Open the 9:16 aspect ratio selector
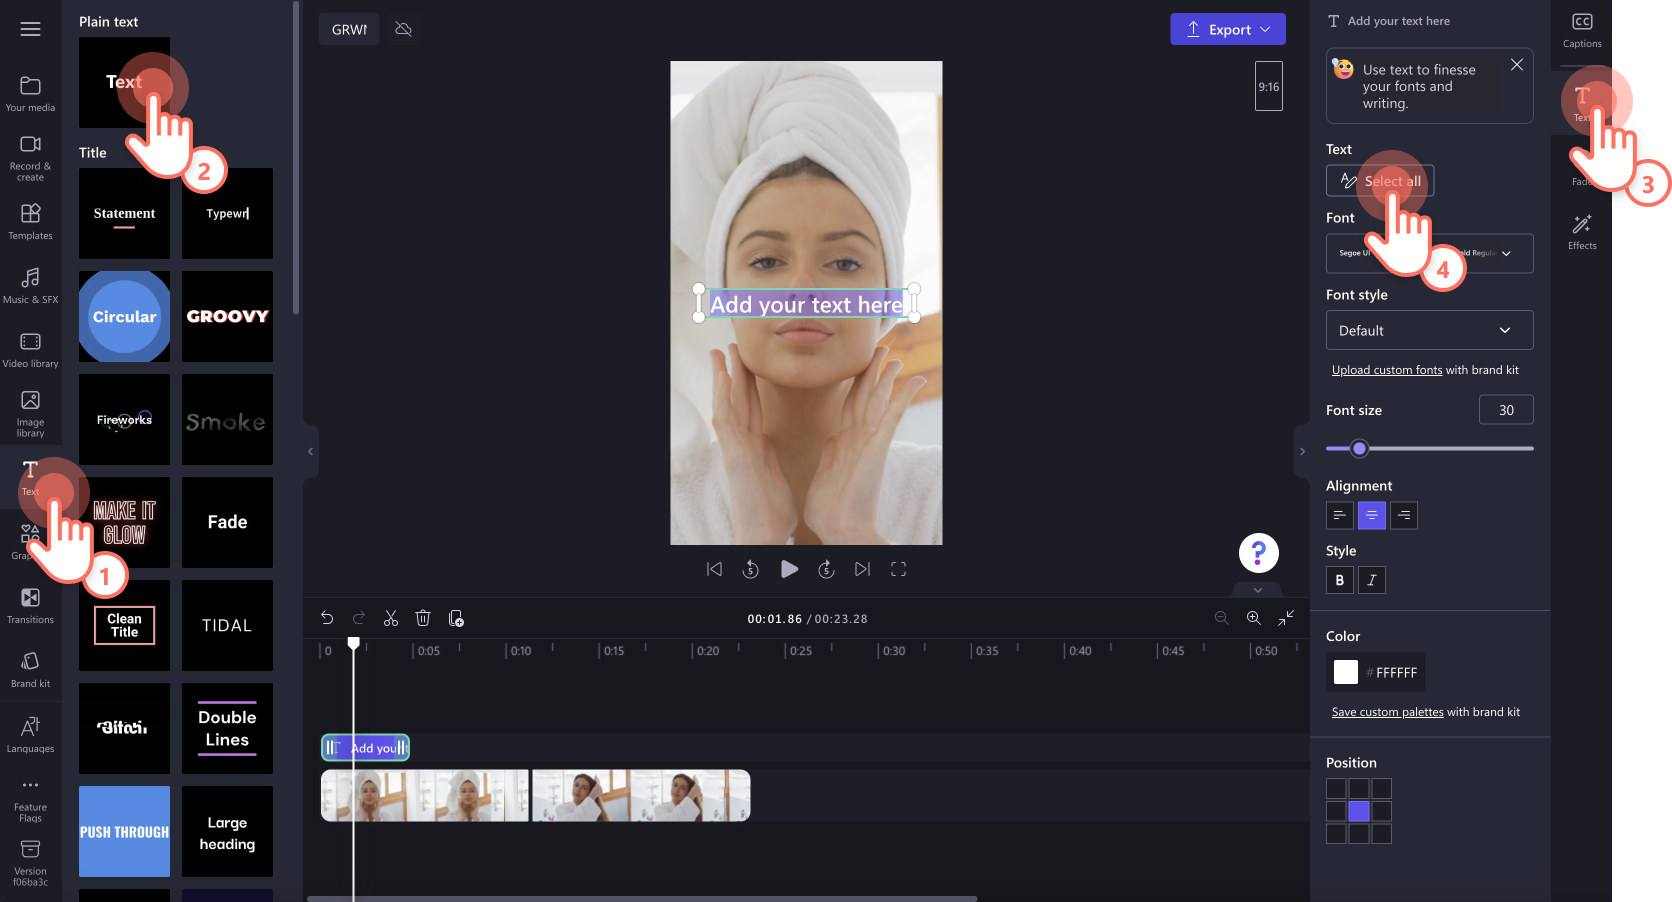Image resolution: width=1672 pixels, height=902 pixels. tap(1269, 87)
